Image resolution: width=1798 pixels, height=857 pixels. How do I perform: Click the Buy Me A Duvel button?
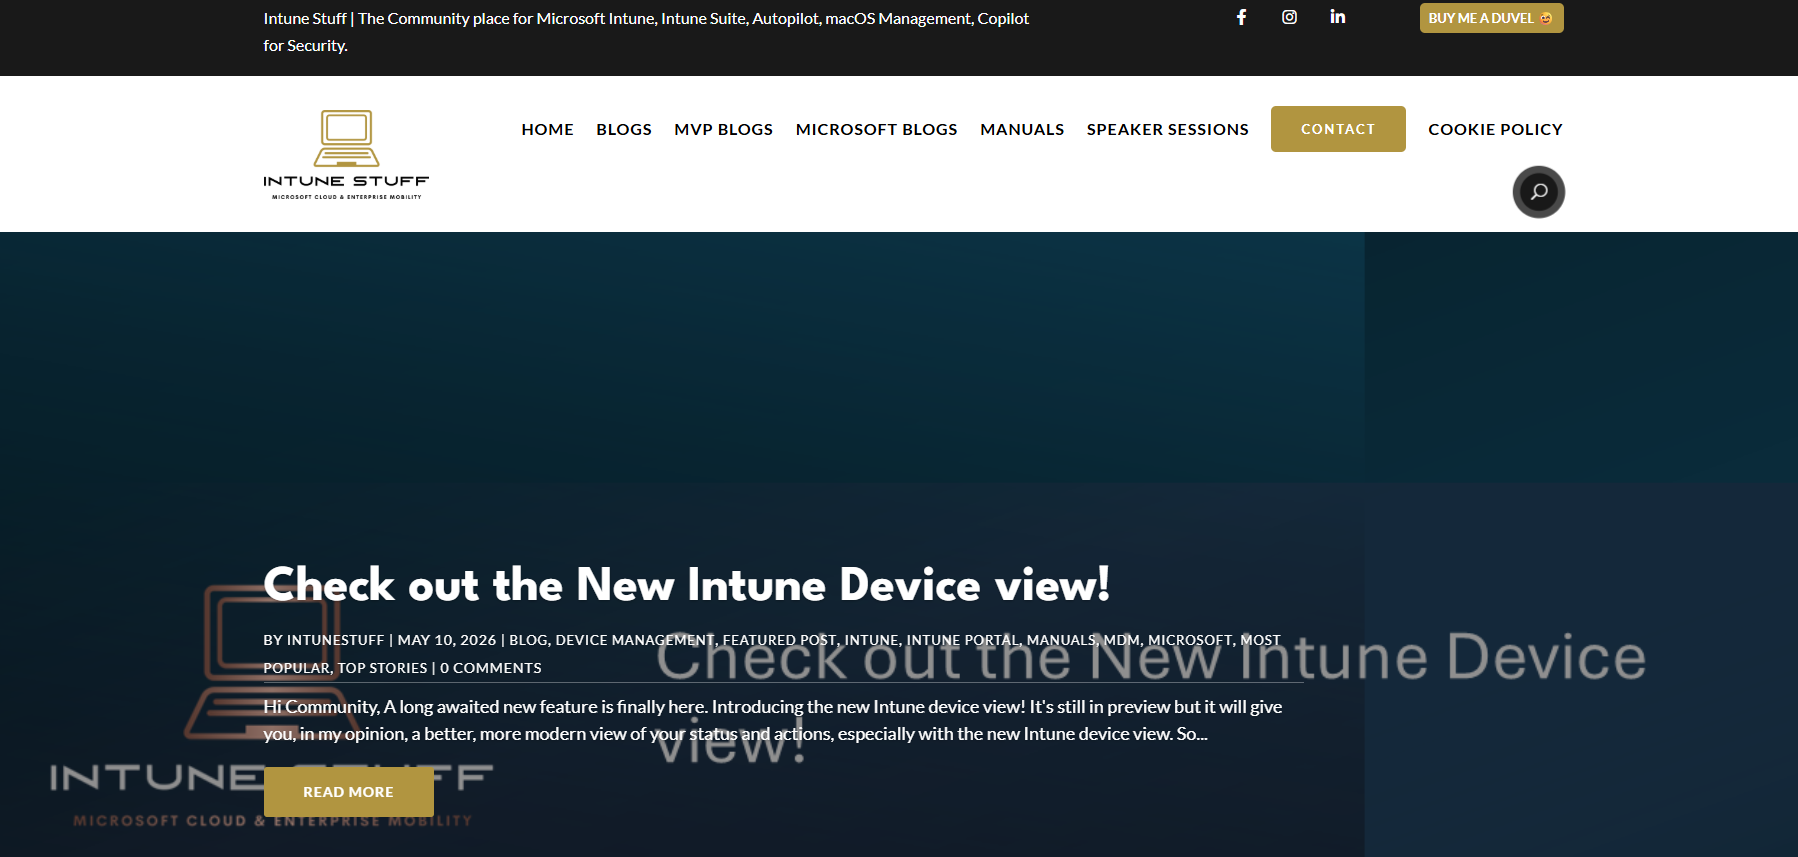(x=1491, y=18)
